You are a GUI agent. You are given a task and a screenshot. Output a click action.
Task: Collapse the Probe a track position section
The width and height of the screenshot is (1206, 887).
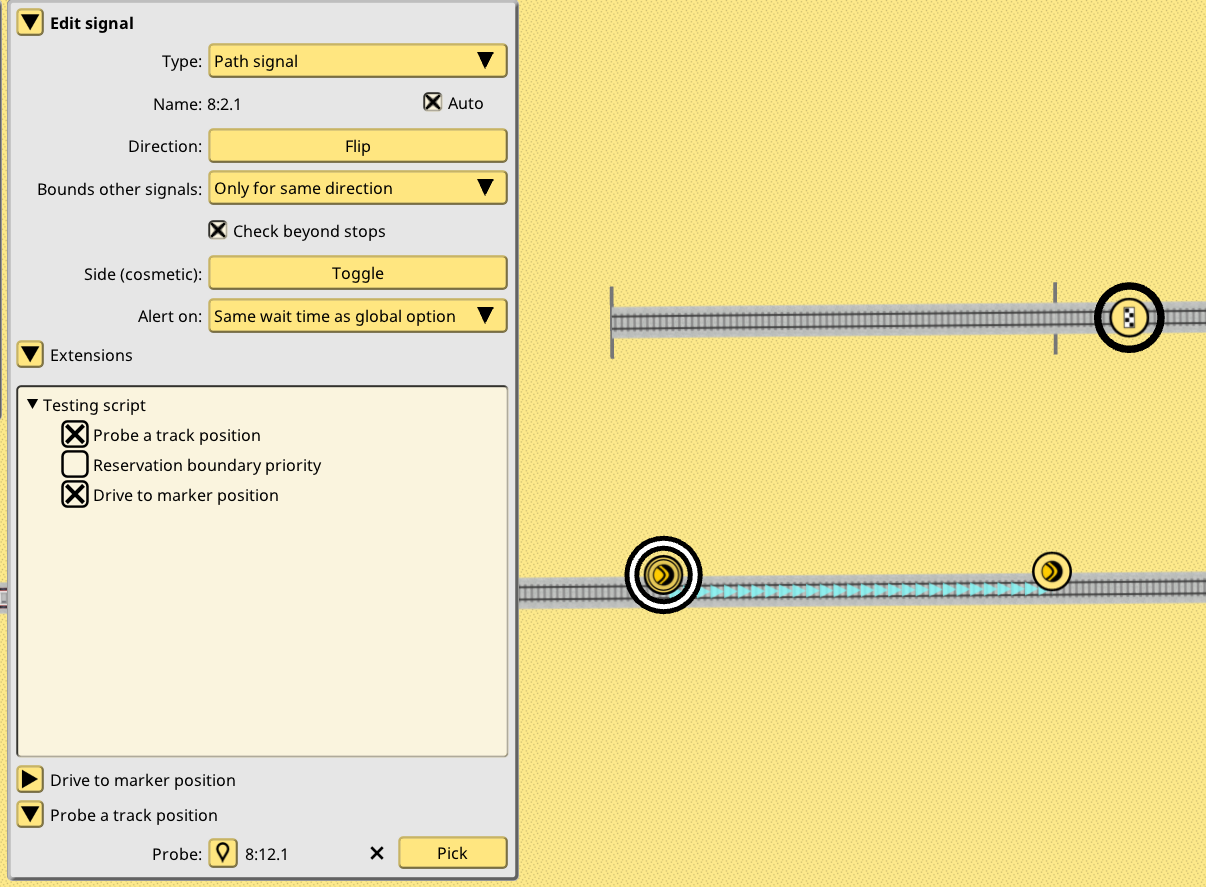pos(31,815)
